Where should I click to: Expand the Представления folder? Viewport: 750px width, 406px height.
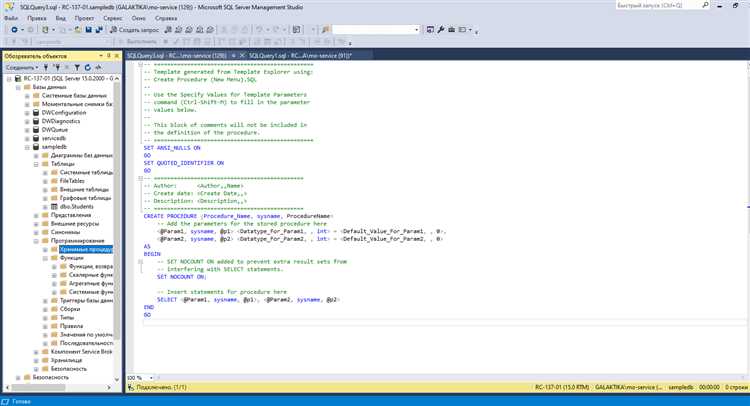coord(36,215)
